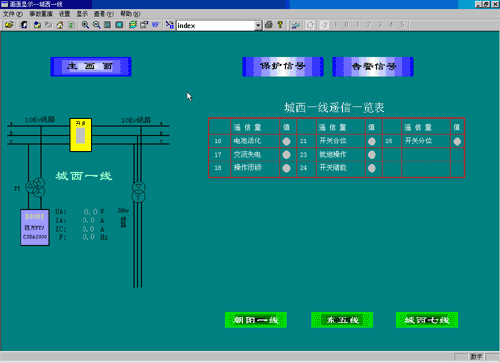The height and width of the screenshot is (363, 500).
Task: Click the printer toolbar icon
Action: (x=269, y=25)
